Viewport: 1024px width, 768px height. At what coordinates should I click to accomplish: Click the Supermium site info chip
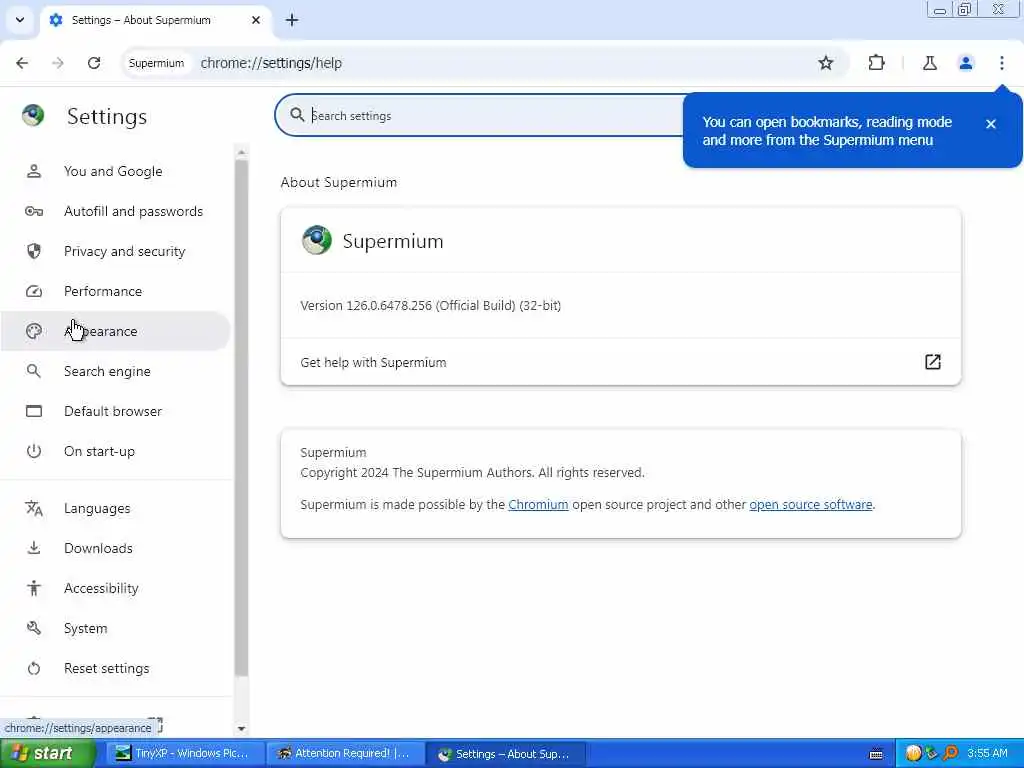point(156,63)
